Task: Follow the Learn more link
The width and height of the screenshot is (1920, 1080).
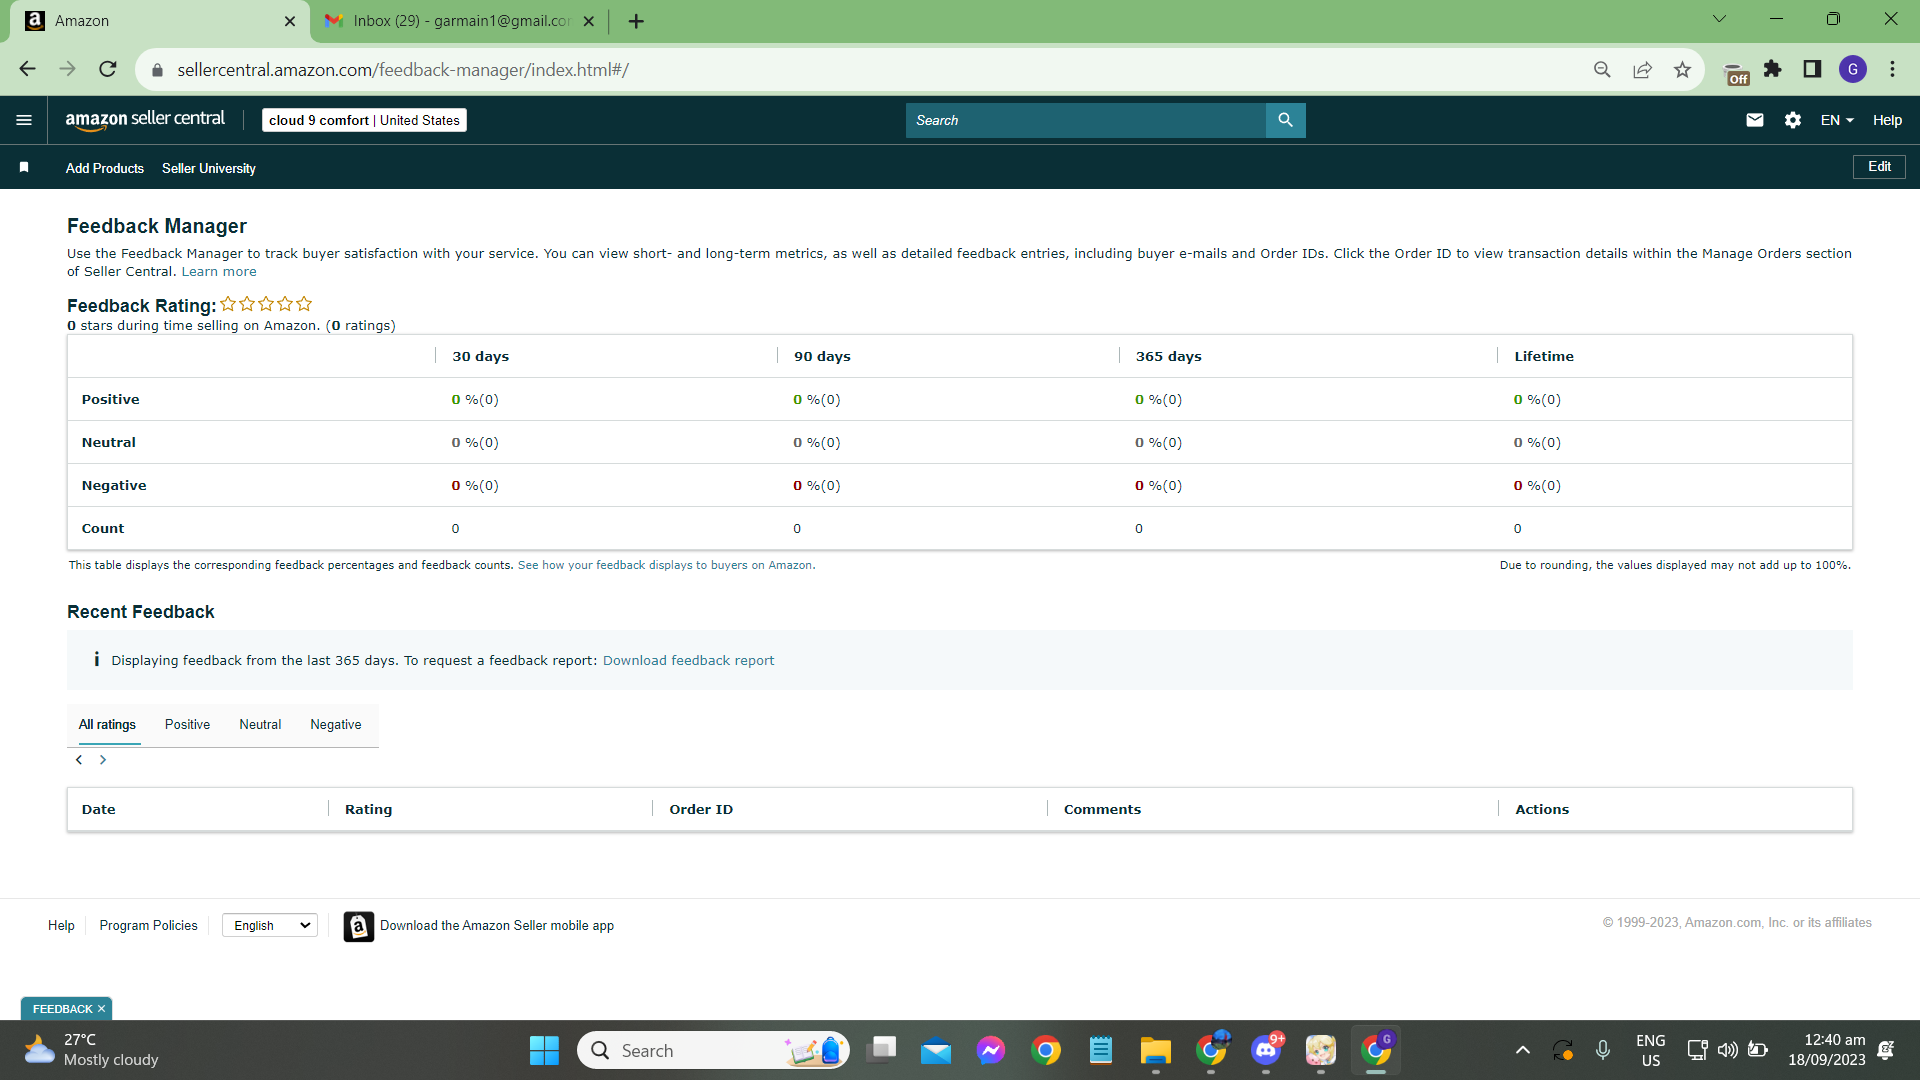Action: click(x=219, y=272)
